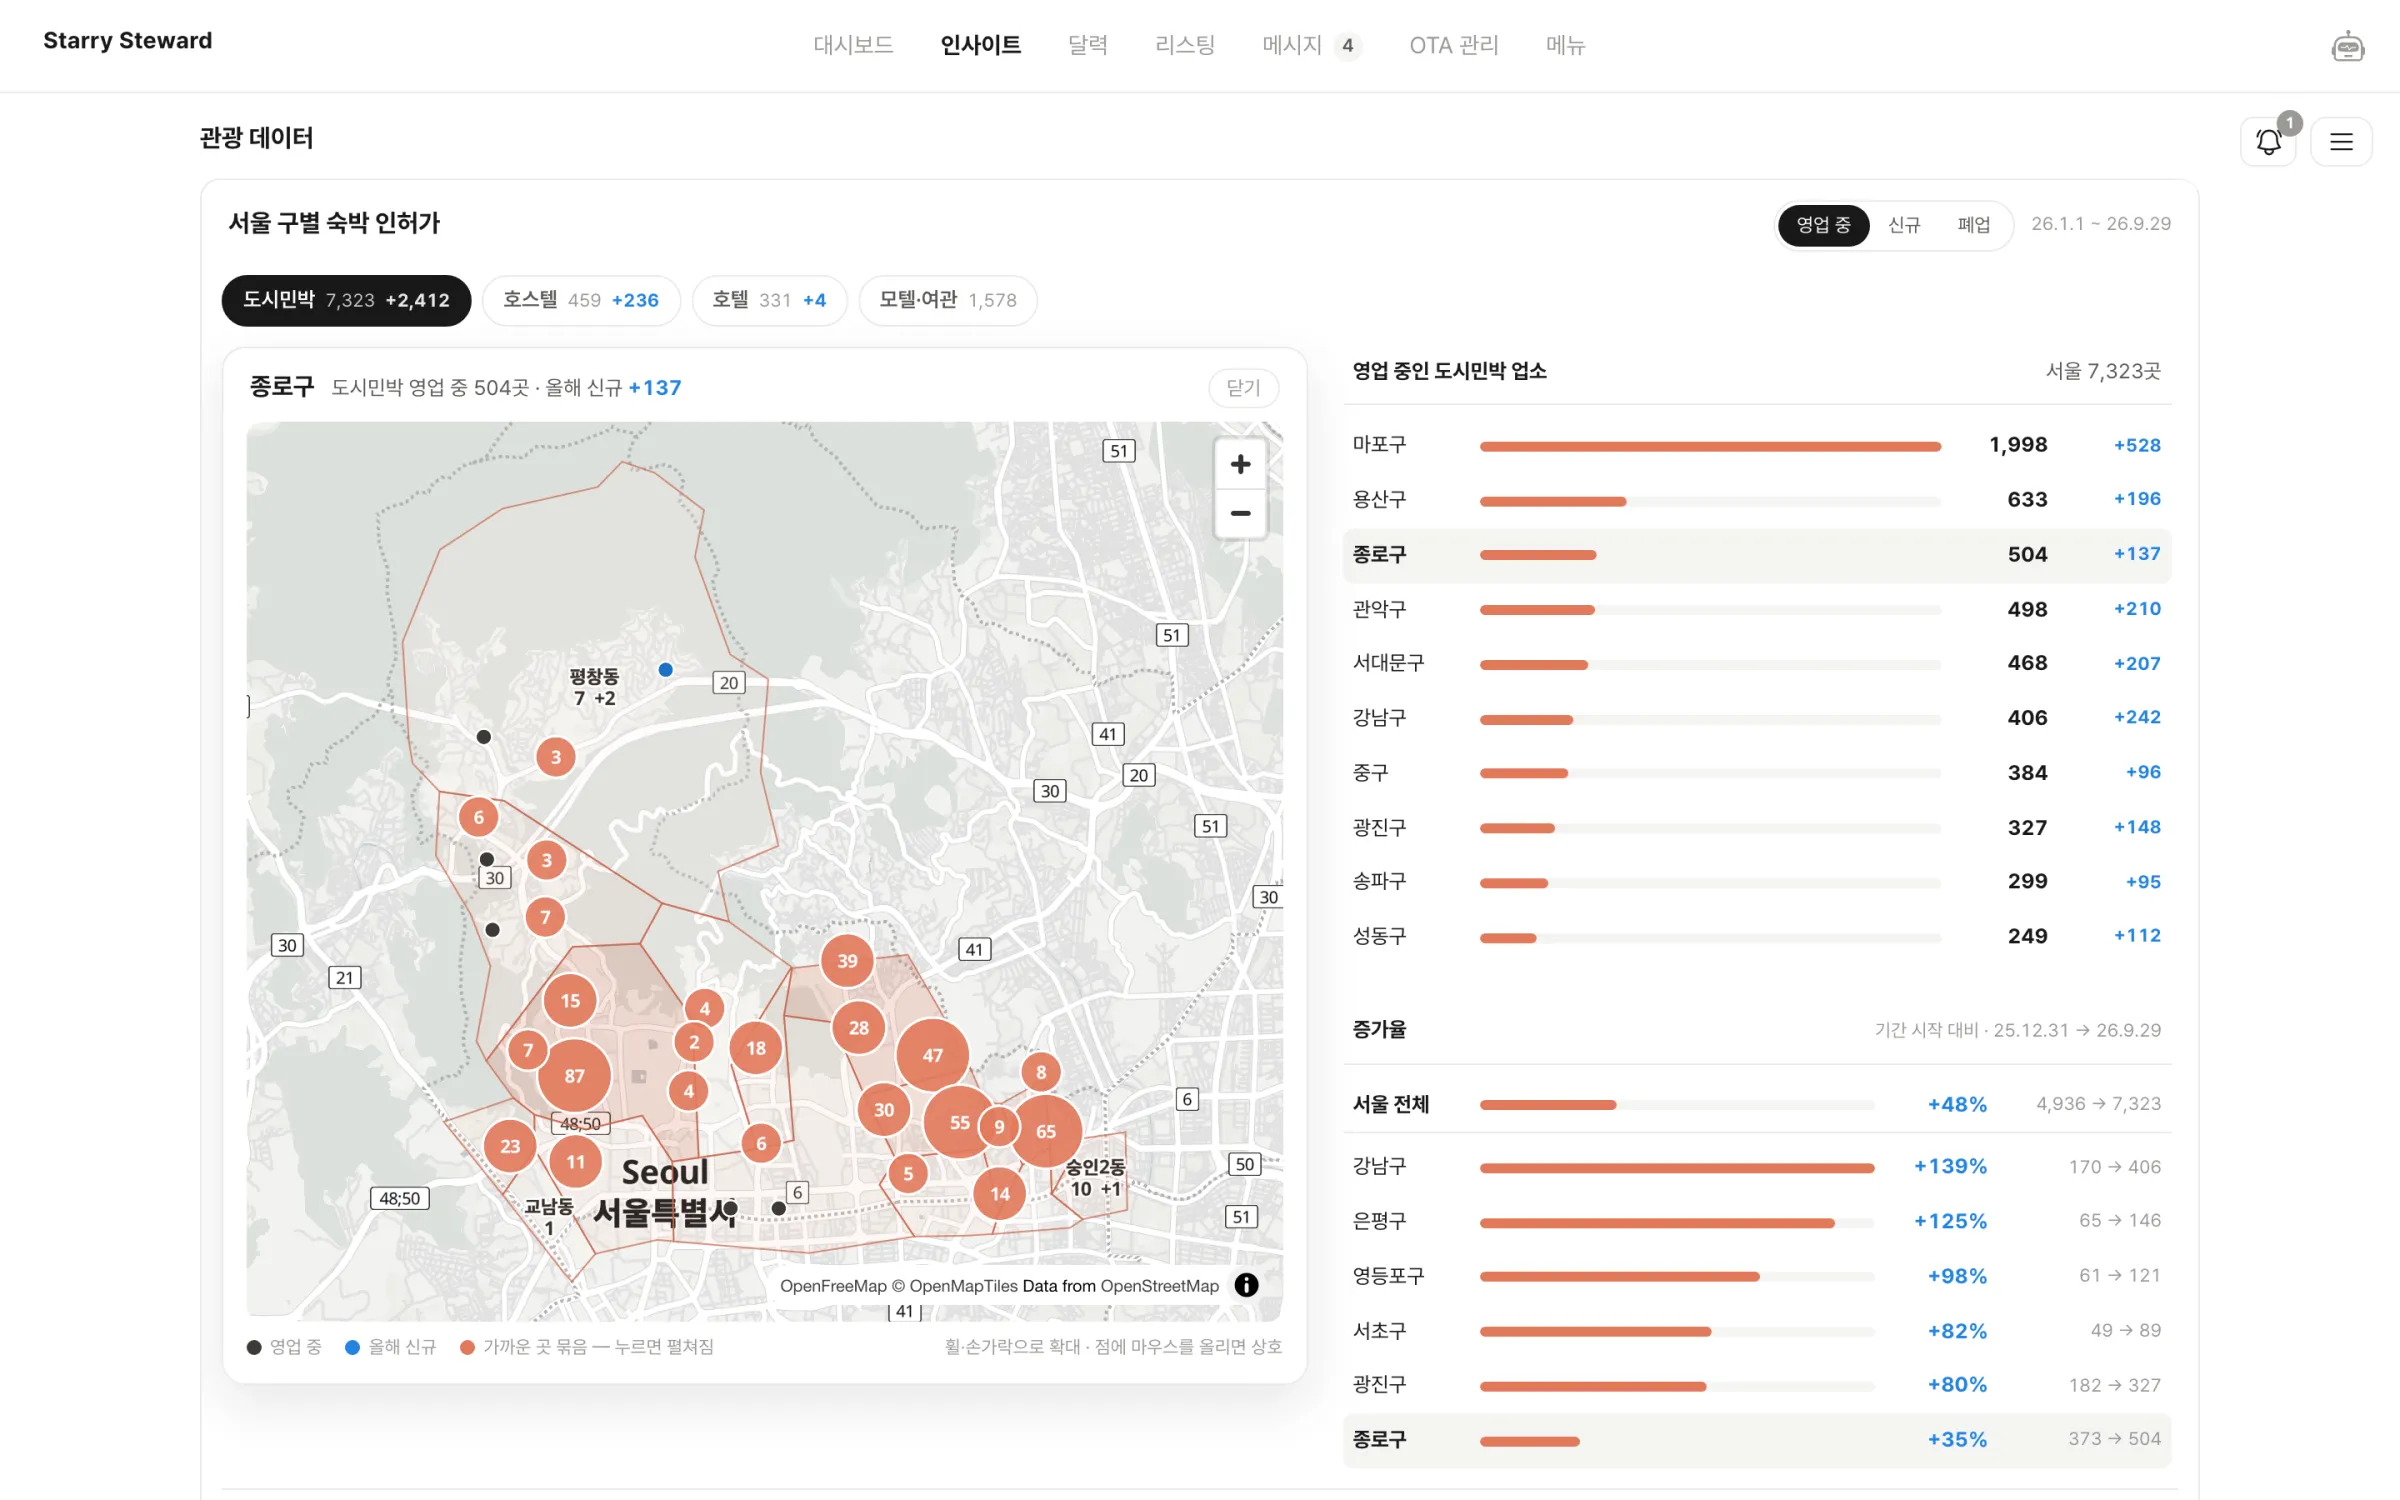The width and height of the screenshot is (2400, 1500).
Task: Open the notifications bell
Action: coord(2268,142)
